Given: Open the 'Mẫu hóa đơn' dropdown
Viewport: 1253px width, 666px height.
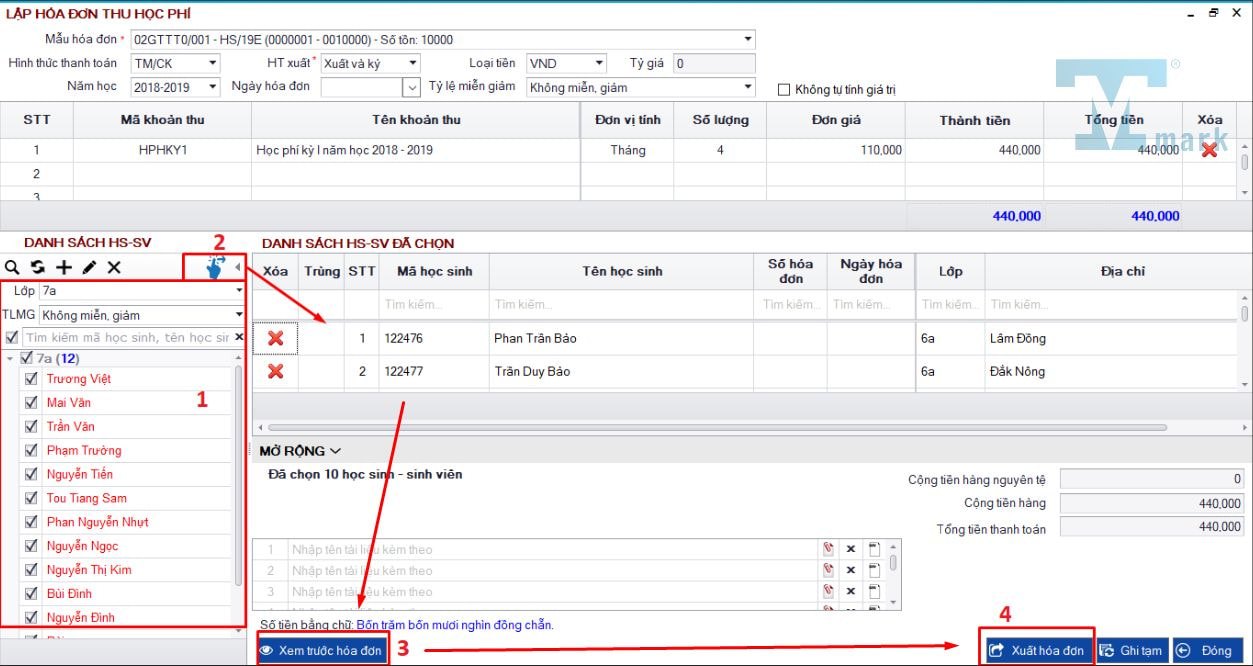Looking at the screenshot, I should pyautogui.click(x=748, y=40).
